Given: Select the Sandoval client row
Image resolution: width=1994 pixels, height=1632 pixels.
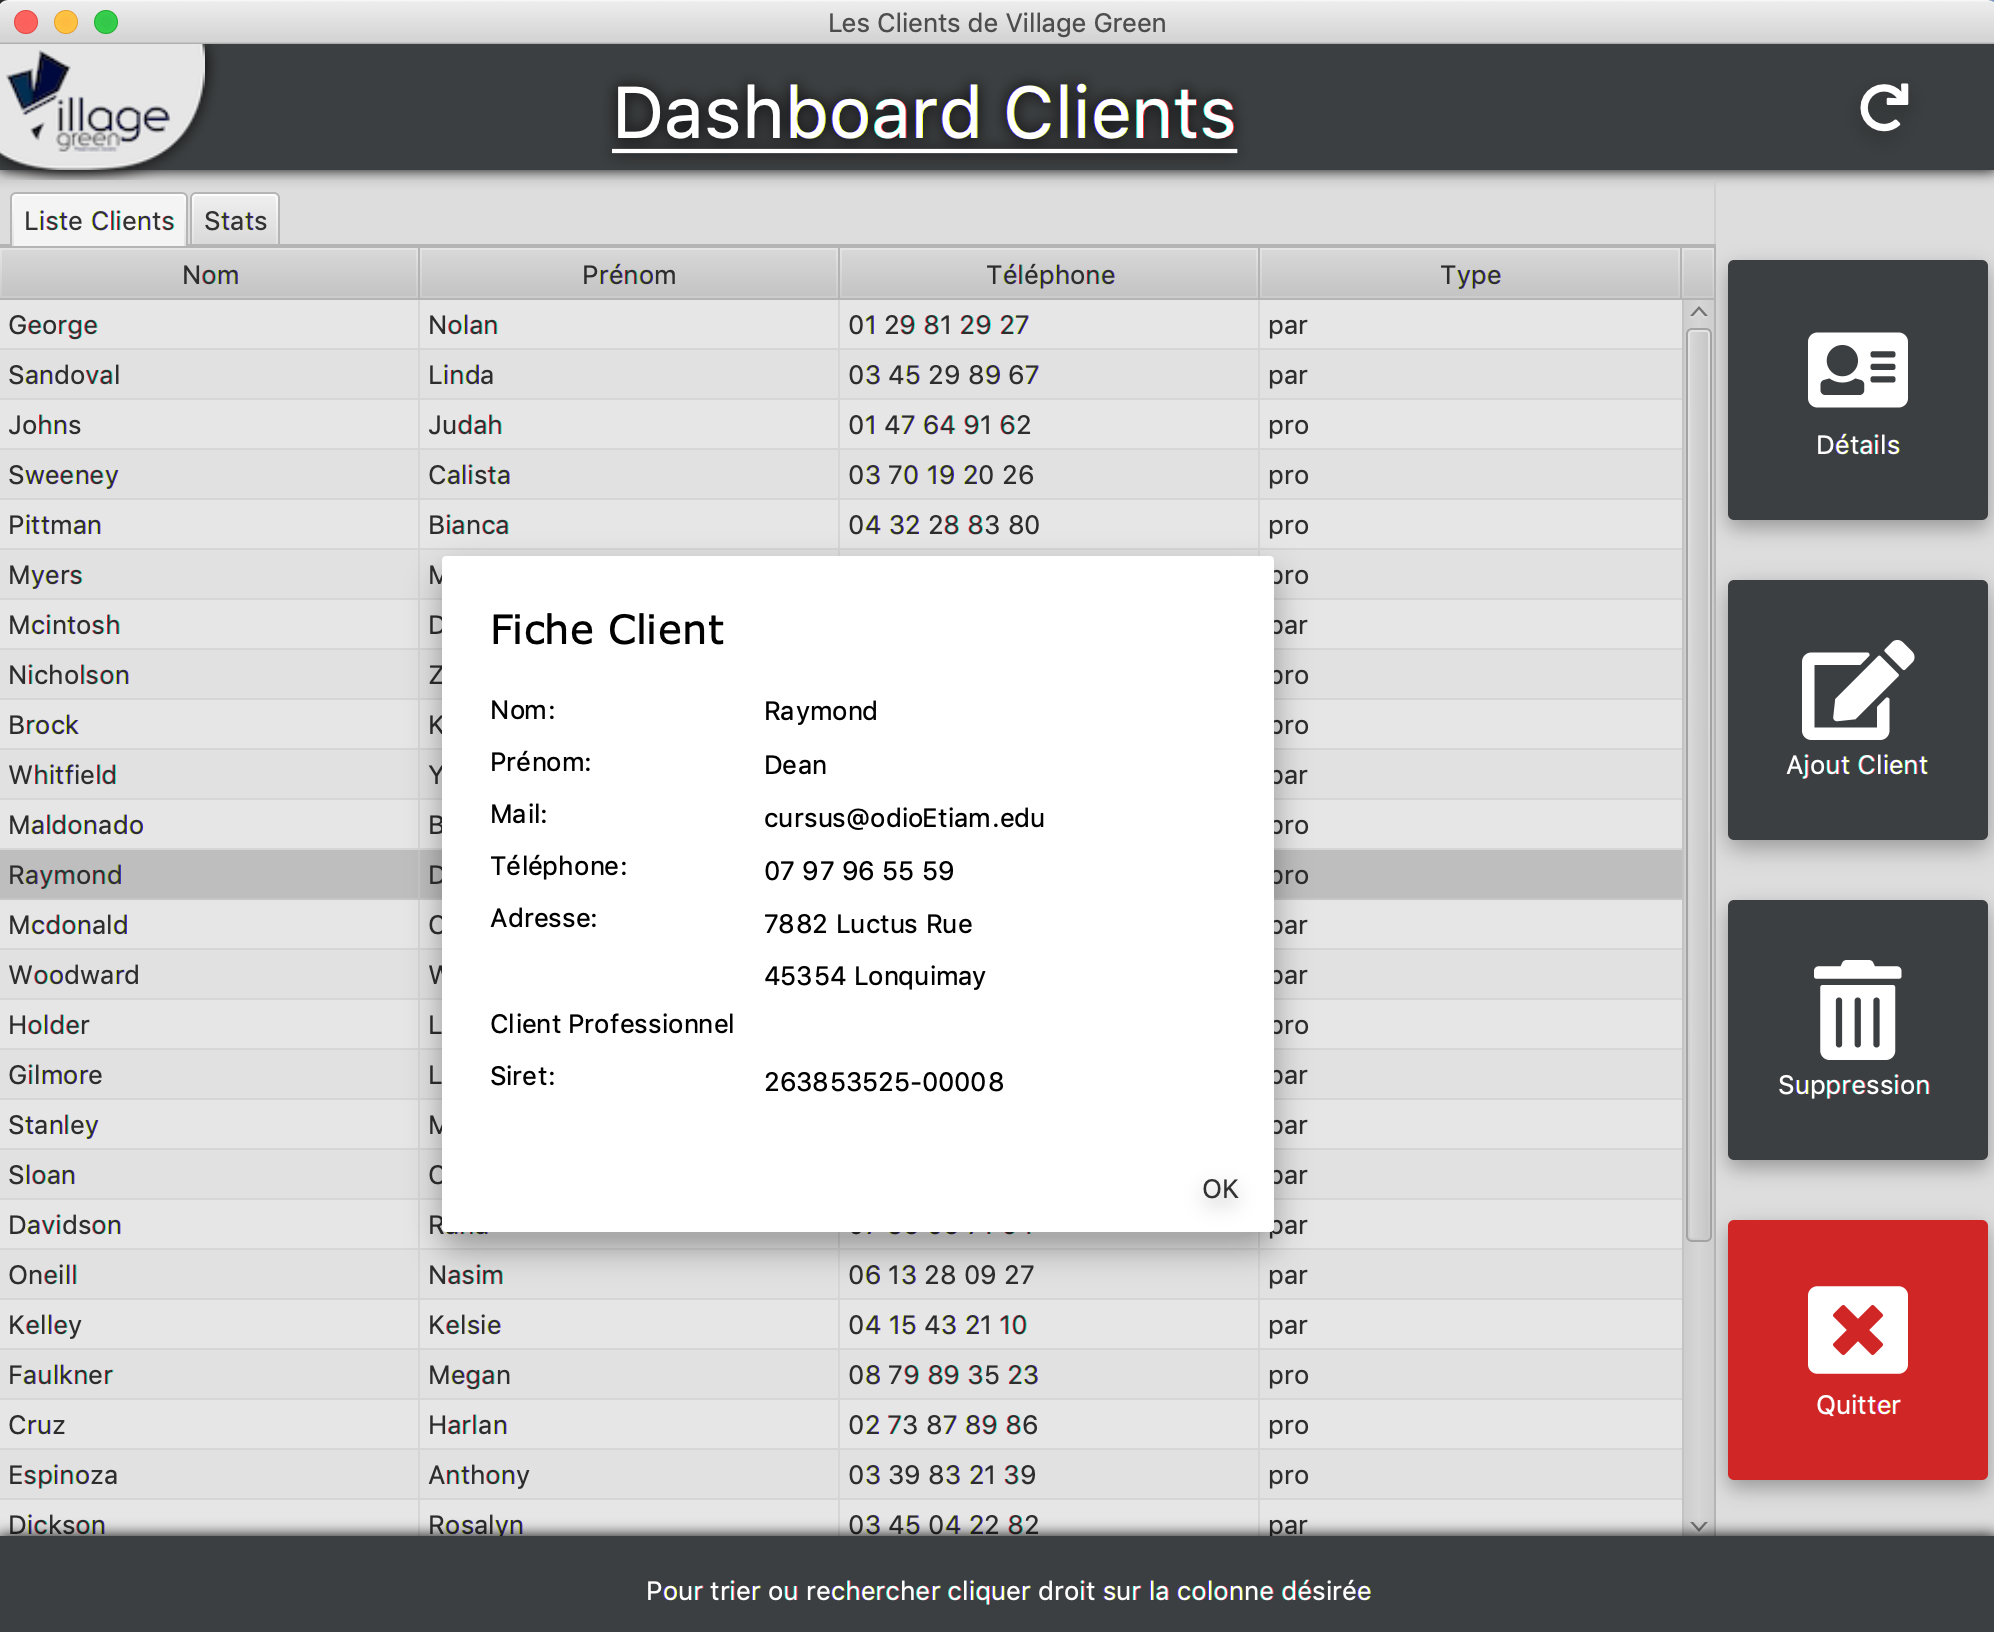Looking at the screenshot, I should [x=840, y=375].
